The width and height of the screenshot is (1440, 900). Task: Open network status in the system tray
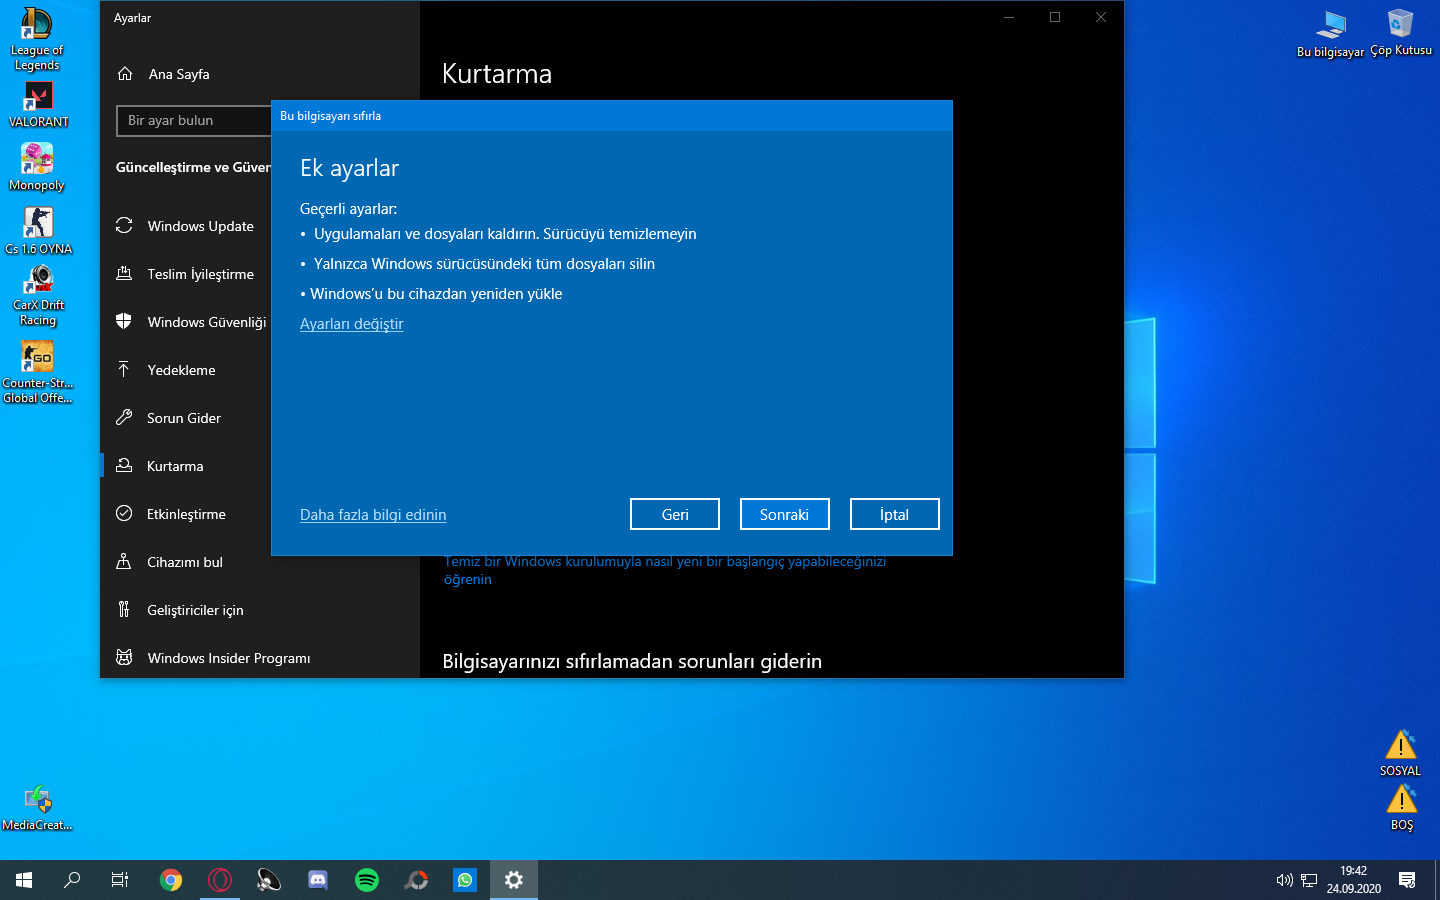click(1309, 880)
